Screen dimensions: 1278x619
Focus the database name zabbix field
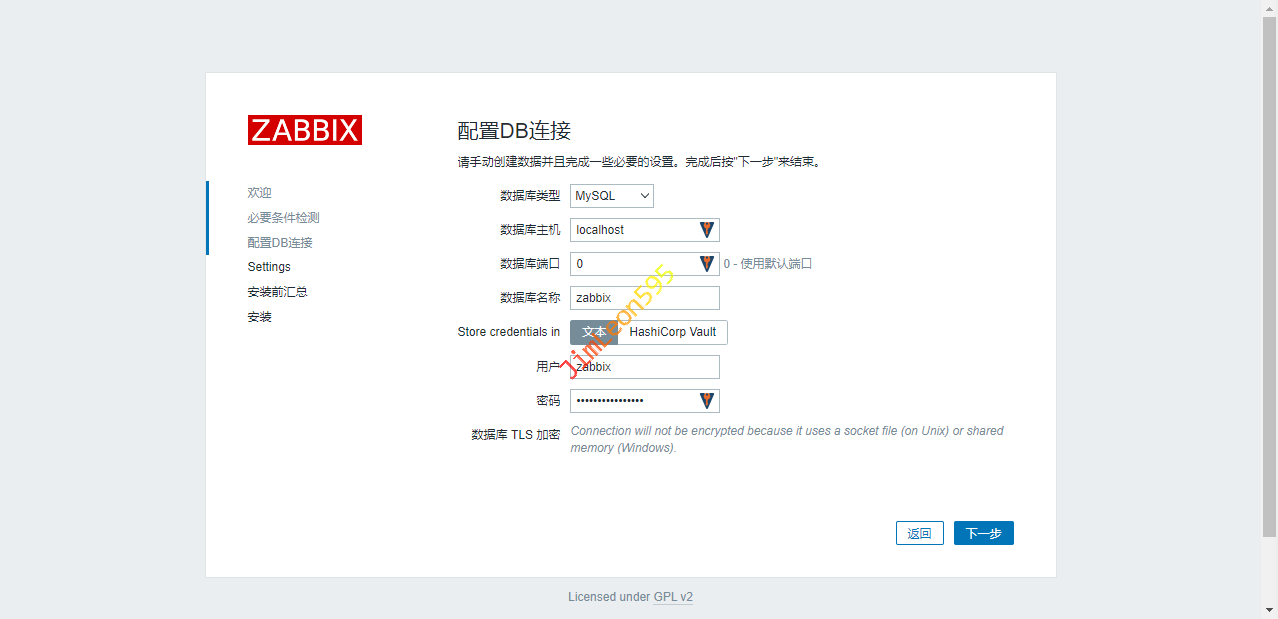(x=644, y=298)
